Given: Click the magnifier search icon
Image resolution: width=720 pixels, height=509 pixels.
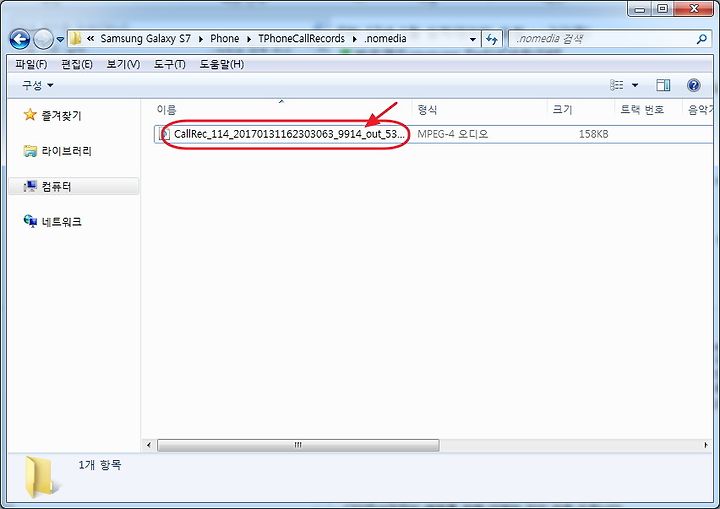Looking at the screenshot, I should [x=701, y=40].
